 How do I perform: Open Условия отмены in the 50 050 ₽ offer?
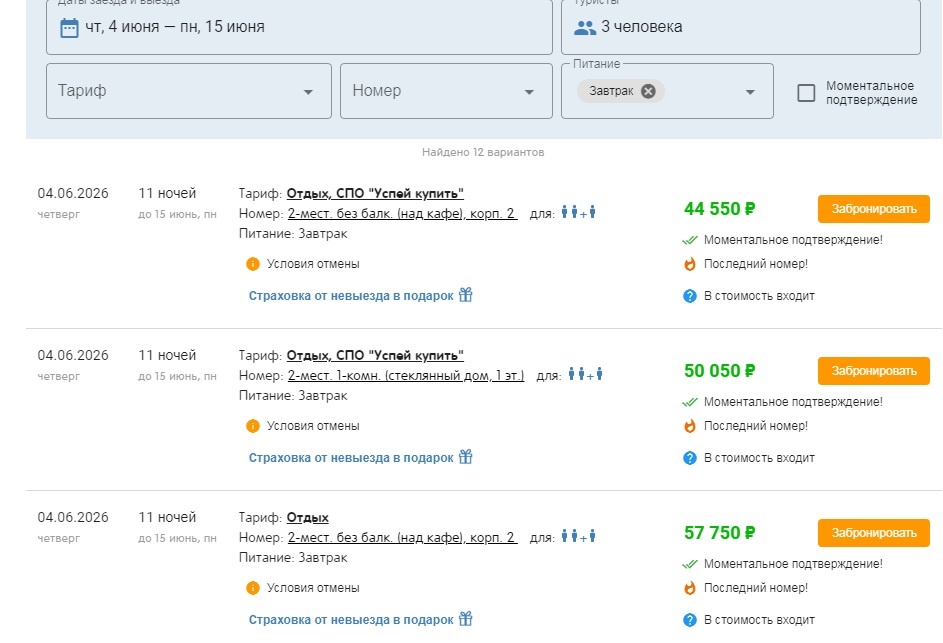(313, 426)
